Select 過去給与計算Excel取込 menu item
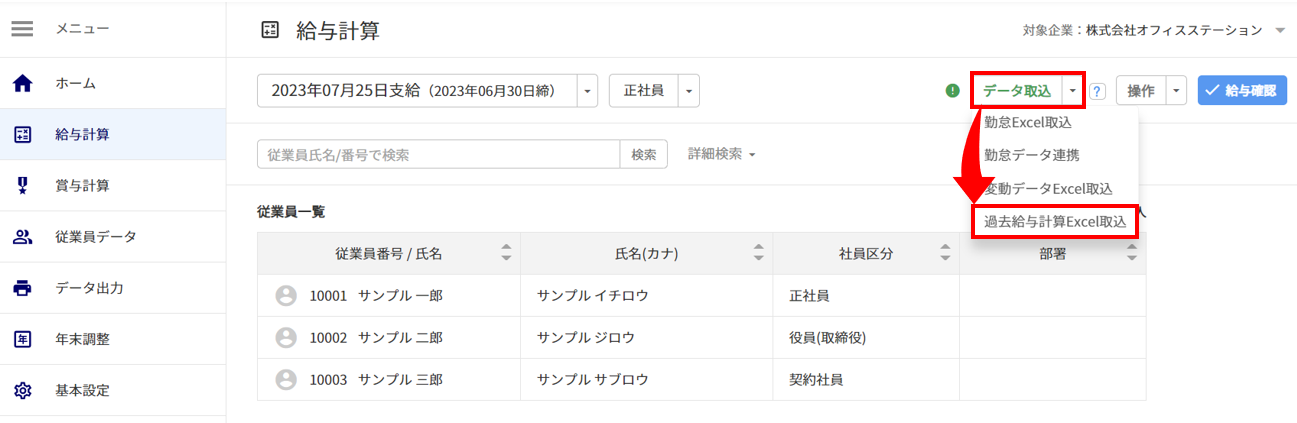1297x423 pixels. click(x=1055, y=221)
